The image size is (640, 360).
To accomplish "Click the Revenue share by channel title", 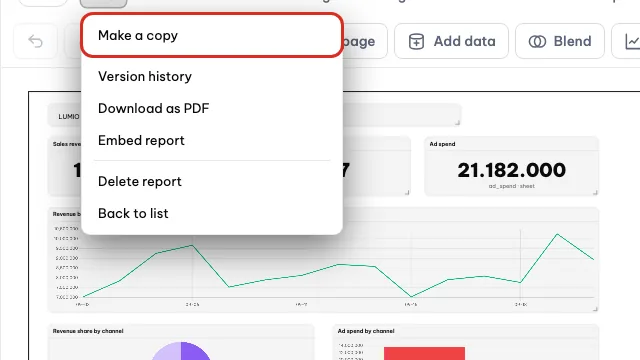I will point(88,331).
